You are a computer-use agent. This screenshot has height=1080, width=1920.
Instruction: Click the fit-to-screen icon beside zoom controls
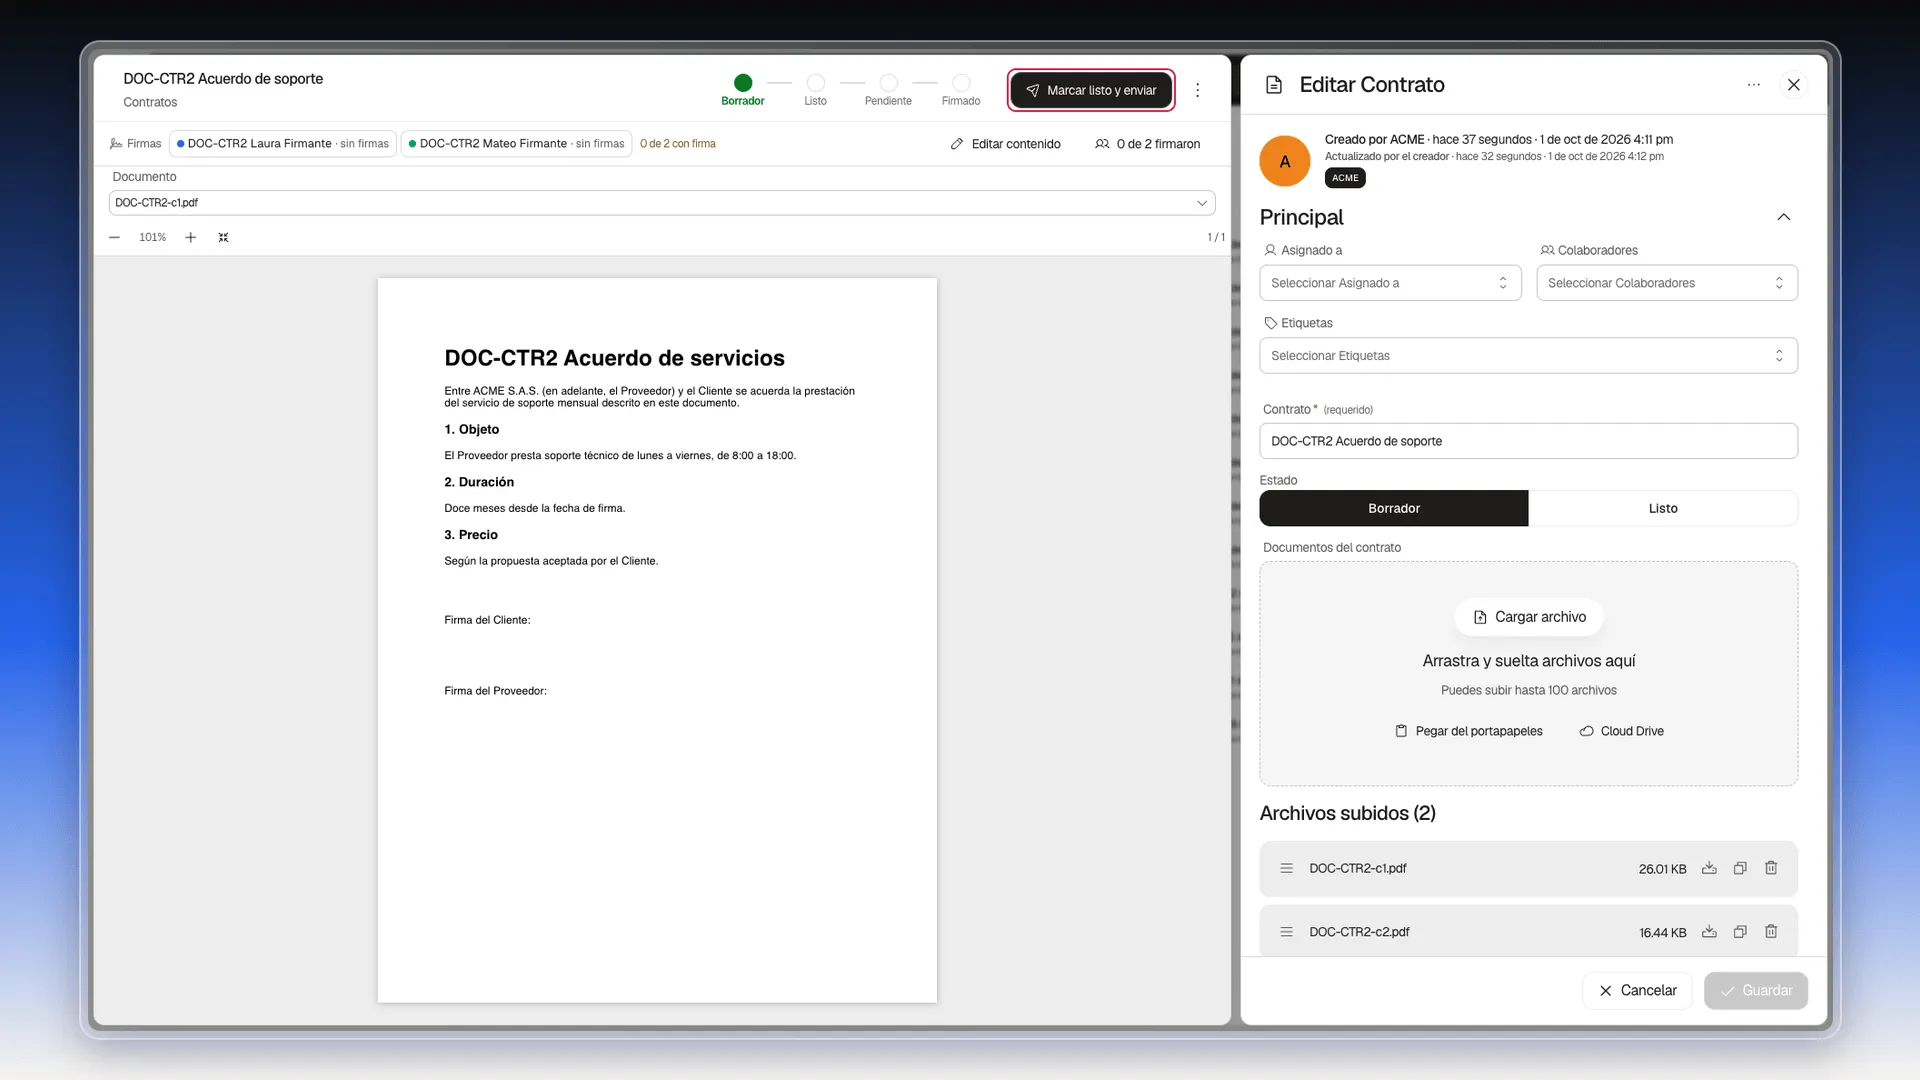(x=224, y=238)
